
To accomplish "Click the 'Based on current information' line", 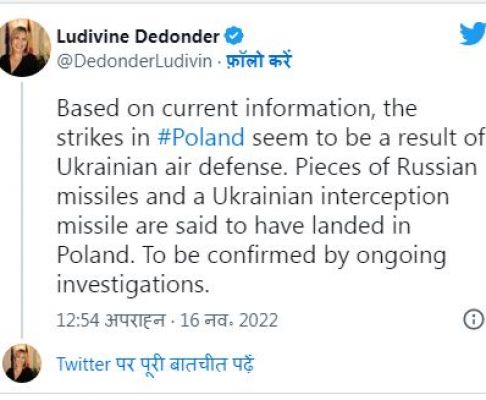I will (237, 108).
